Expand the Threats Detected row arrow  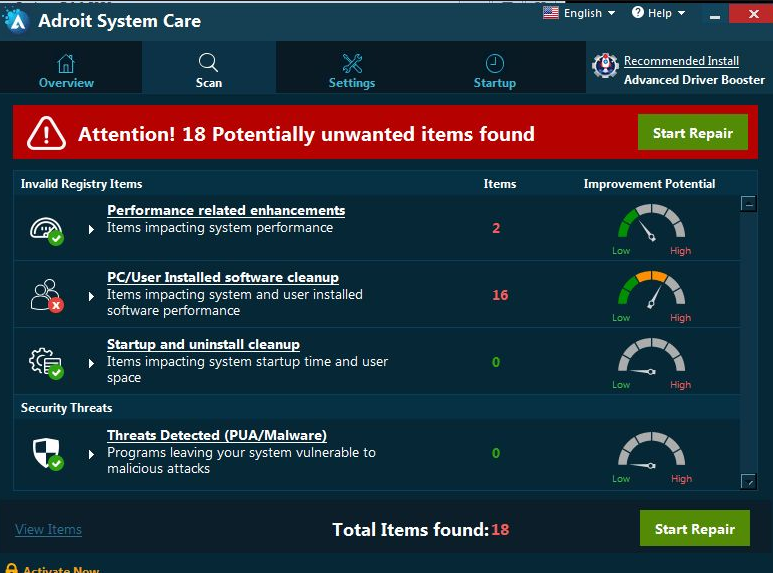click(92, 454)
